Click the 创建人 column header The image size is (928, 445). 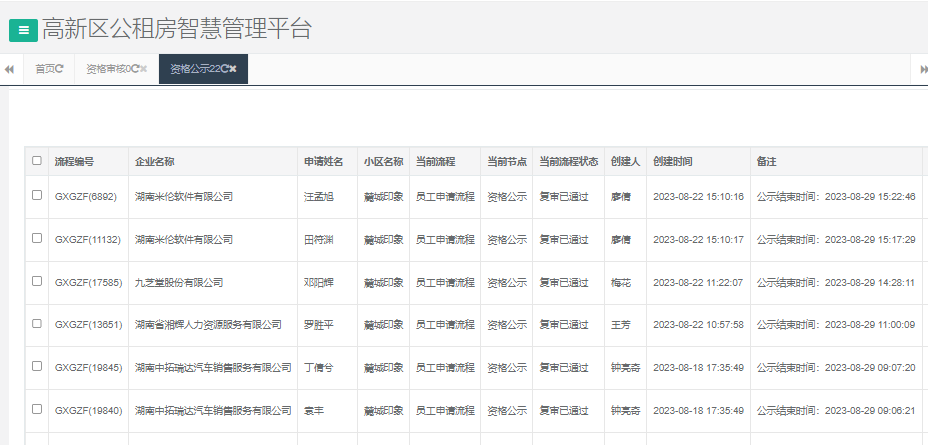626,162
